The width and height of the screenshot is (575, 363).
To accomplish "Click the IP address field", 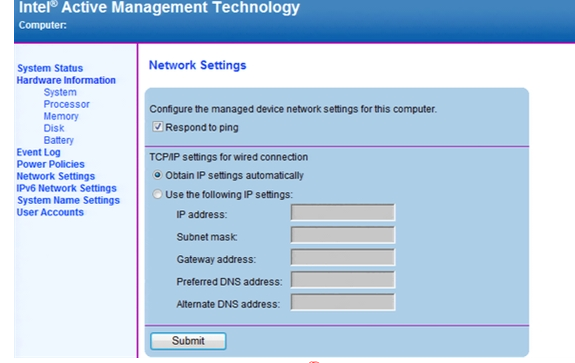I will (x=343, y=212).
